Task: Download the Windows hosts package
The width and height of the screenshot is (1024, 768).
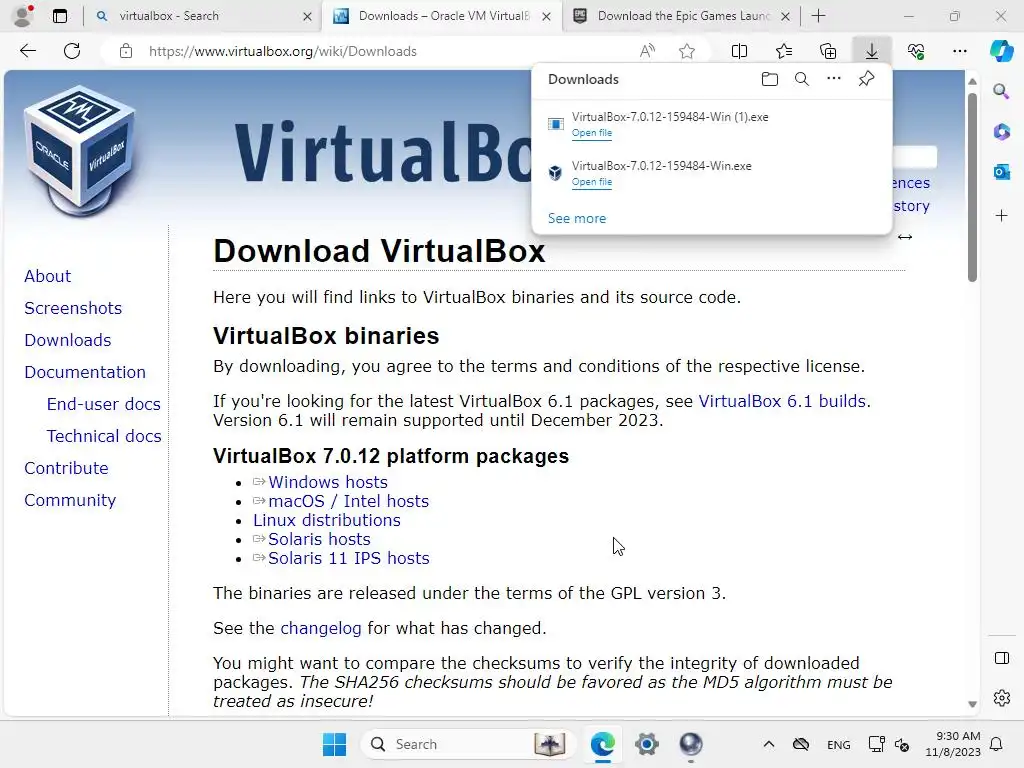Action: tap(328, 482)
